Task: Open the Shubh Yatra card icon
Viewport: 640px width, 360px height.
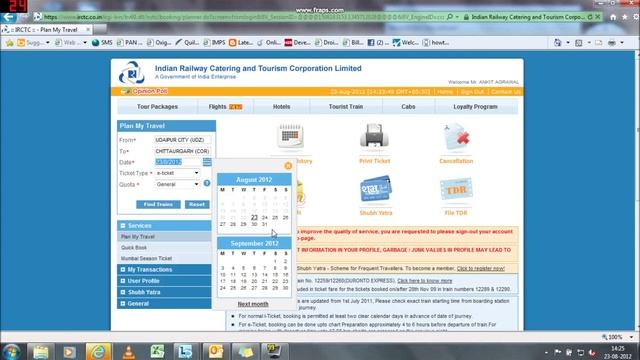Action: [376, 189]
